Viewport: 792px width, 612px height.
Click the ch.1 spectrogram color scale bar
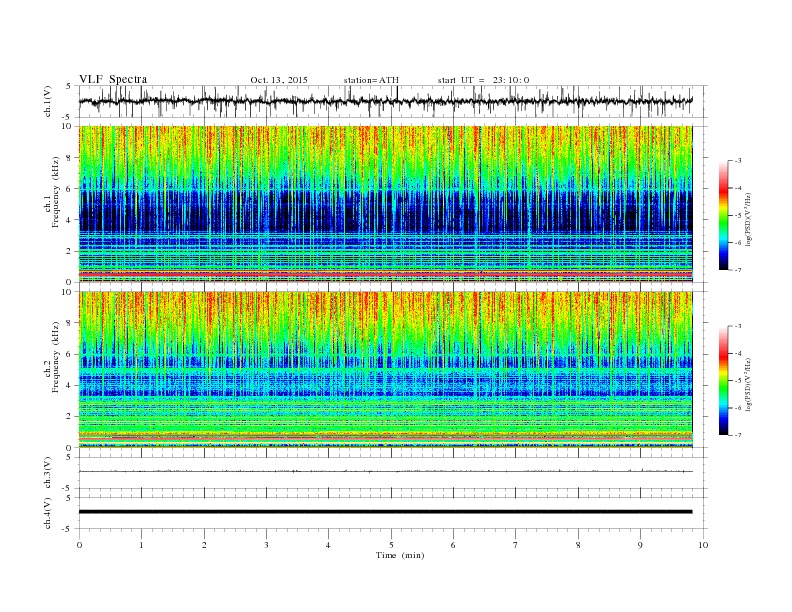tap(723, 215)
